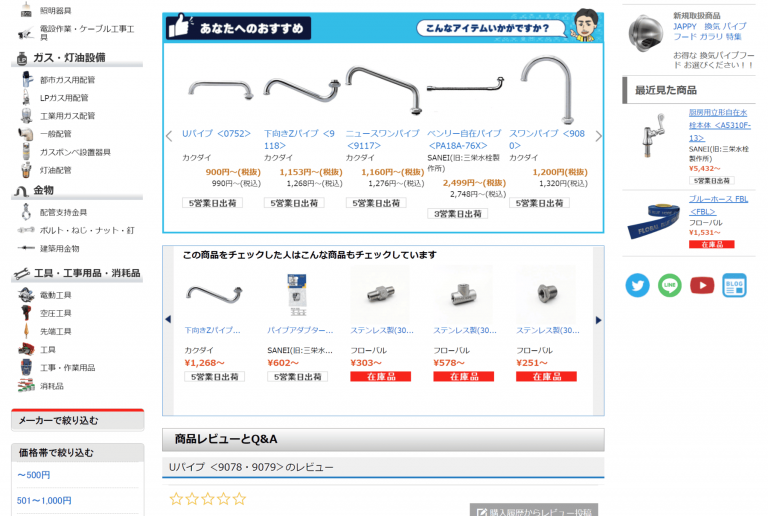This screenshot has width=768, height=516.
Task: Click the 一般配管 pipe elbow icon
Action: coord(26,134)
